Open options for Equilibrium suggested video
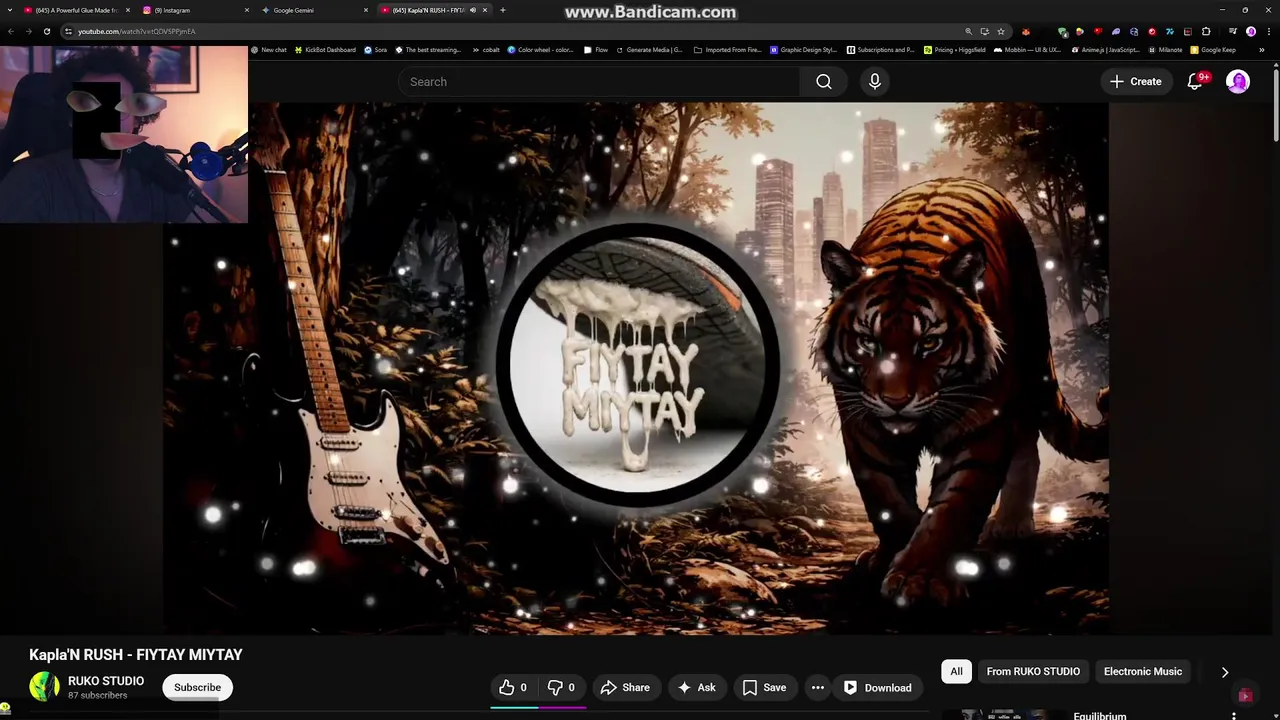 pyautogui.click(x=1233, y=716)
